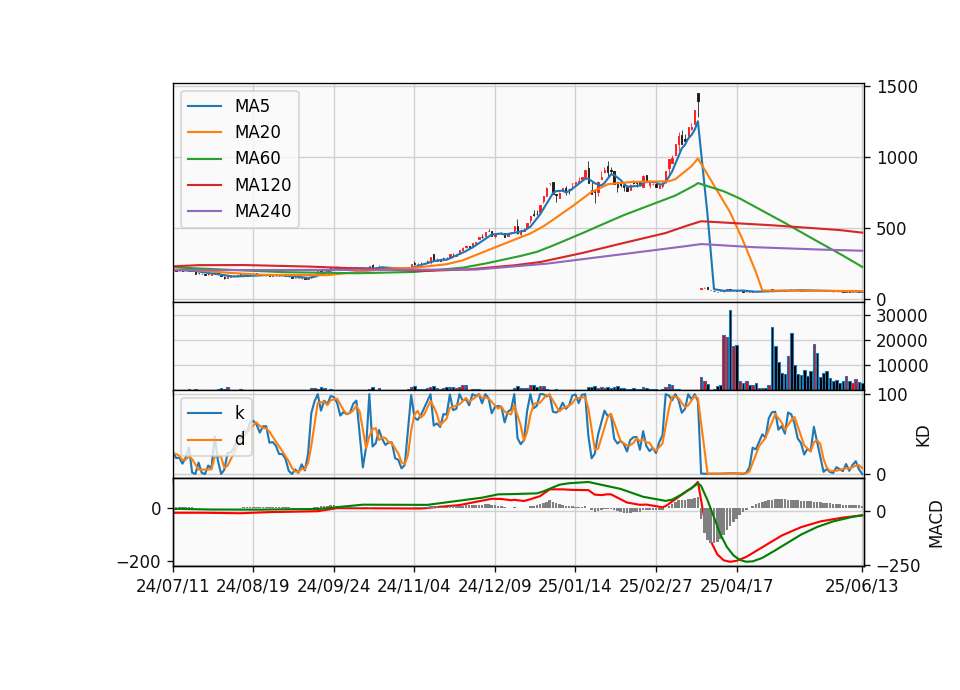The height and width of the screenshot is (690, 960).
Task: Click the orange MA20 legend line sample
Action: [x=204, y=132]
